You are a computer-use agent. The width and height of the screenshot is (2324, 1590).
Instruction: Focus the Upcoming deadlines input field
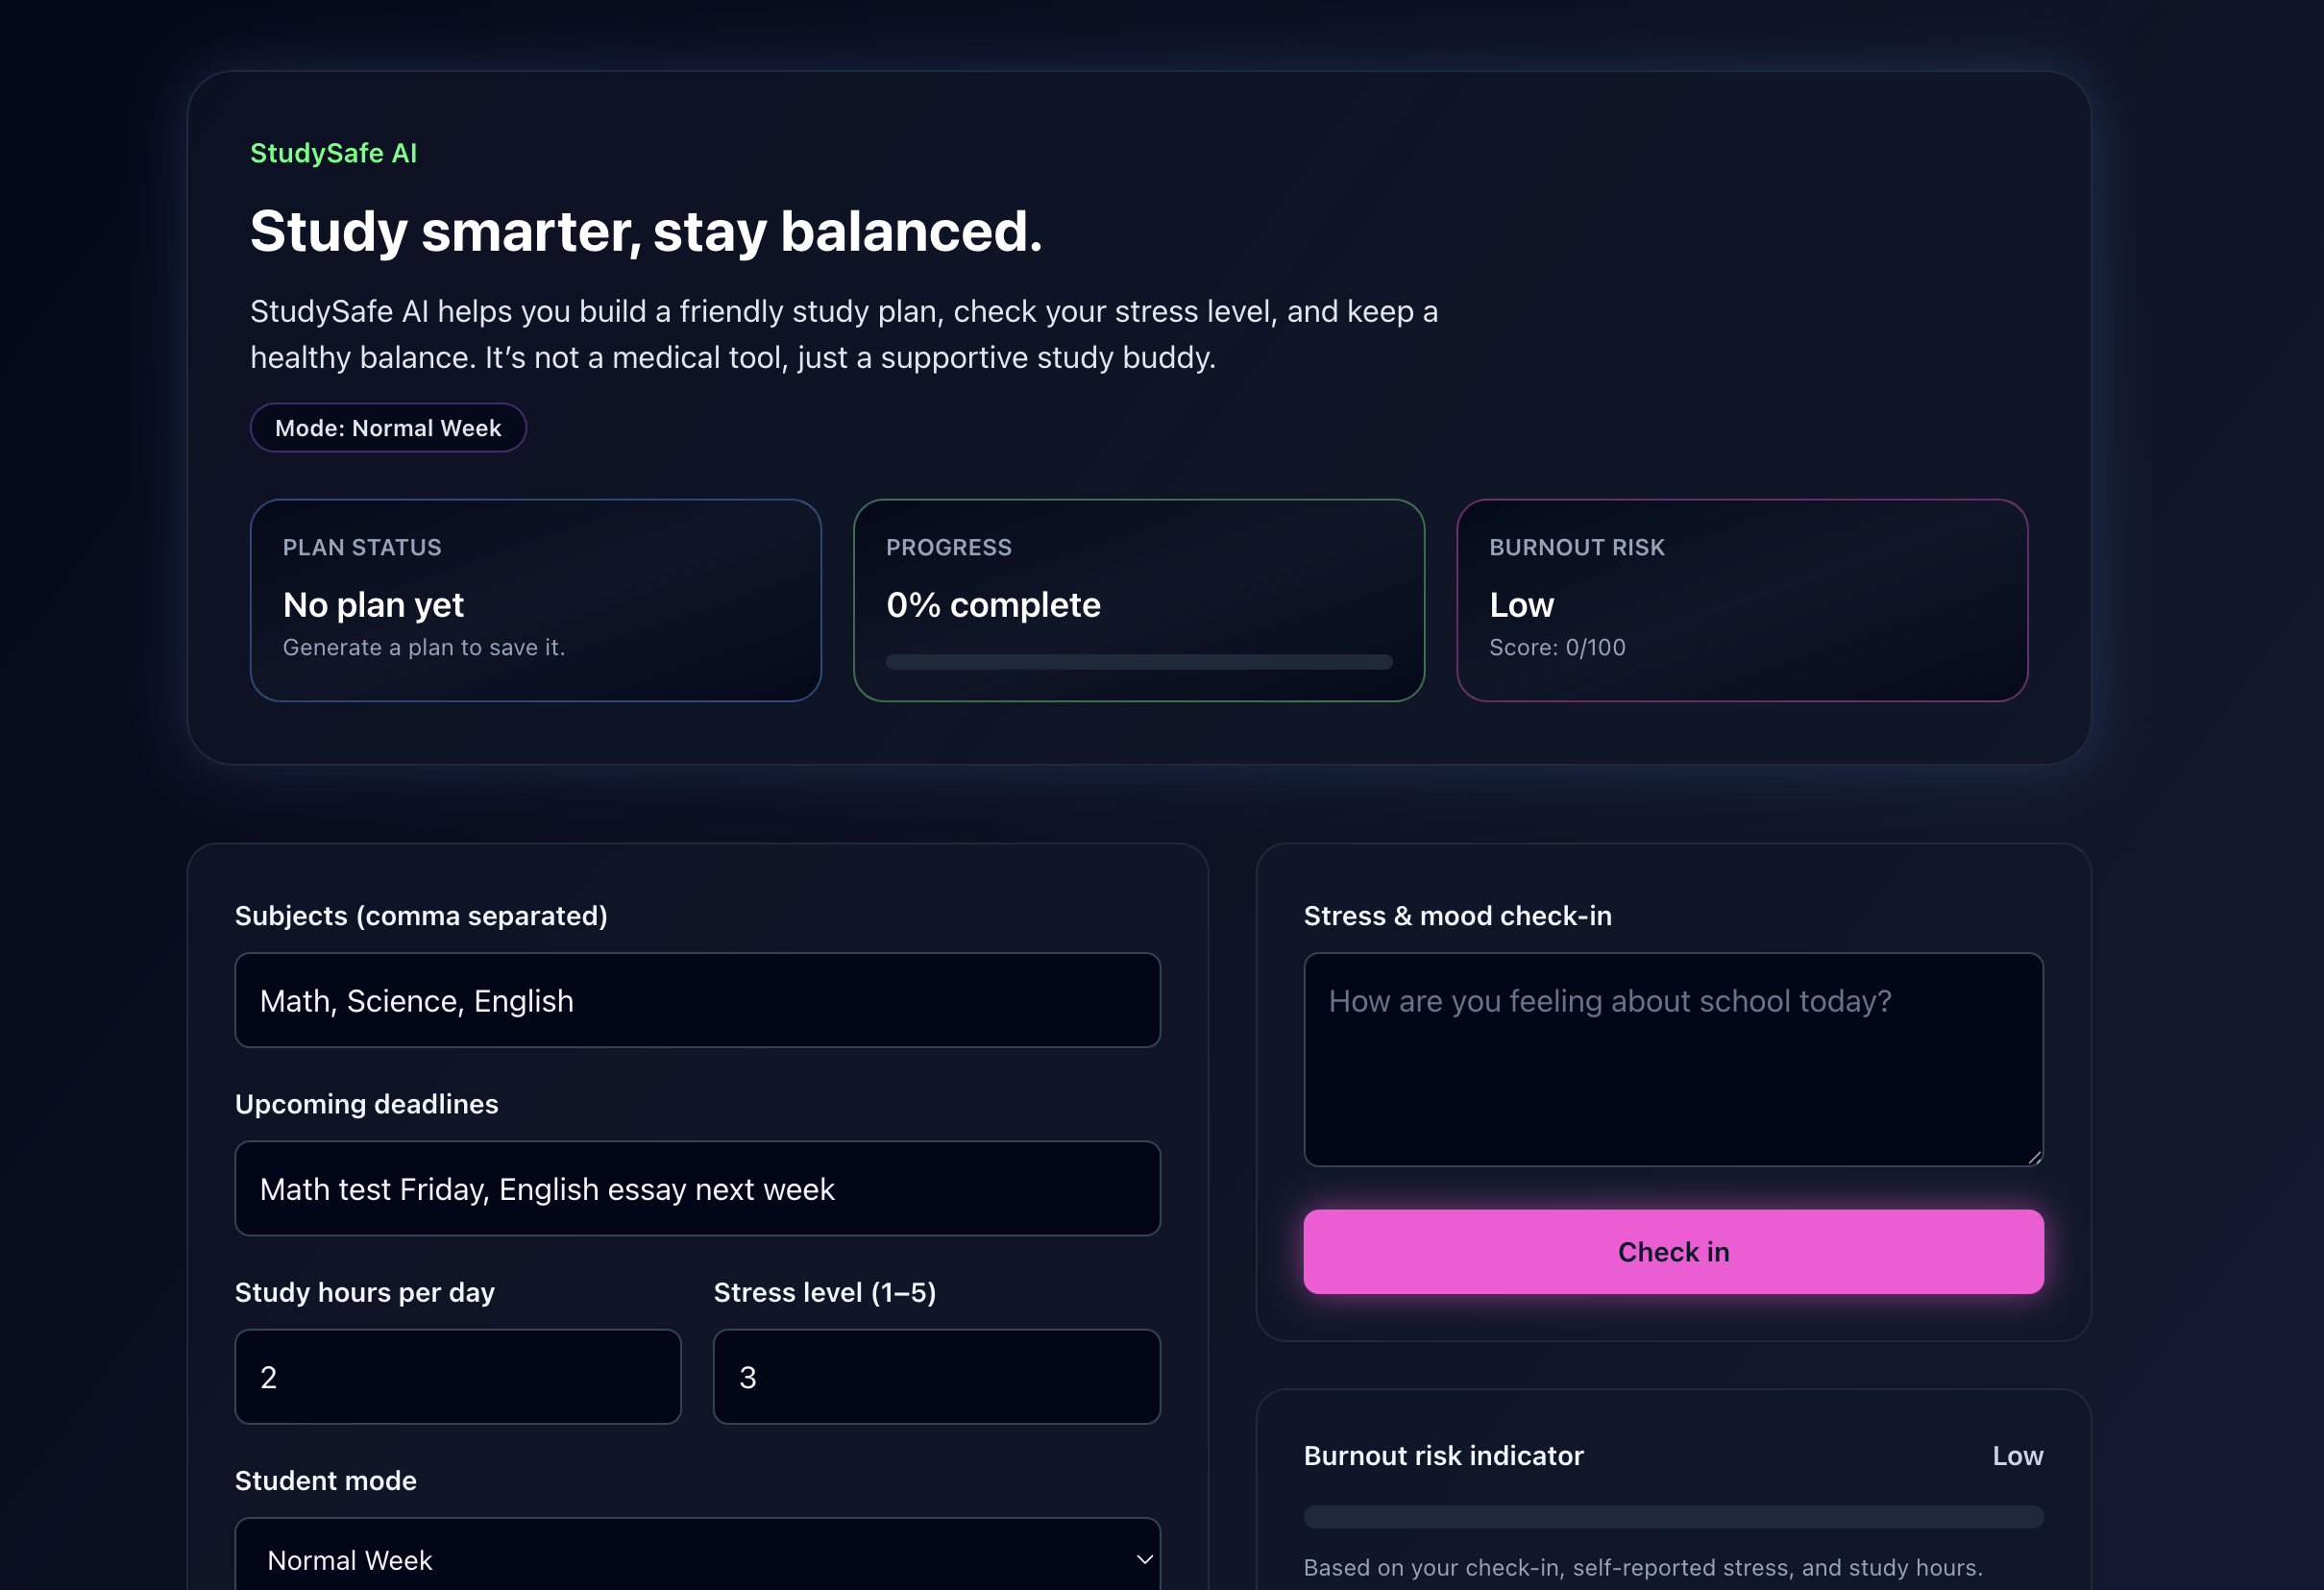point(697,1188)
